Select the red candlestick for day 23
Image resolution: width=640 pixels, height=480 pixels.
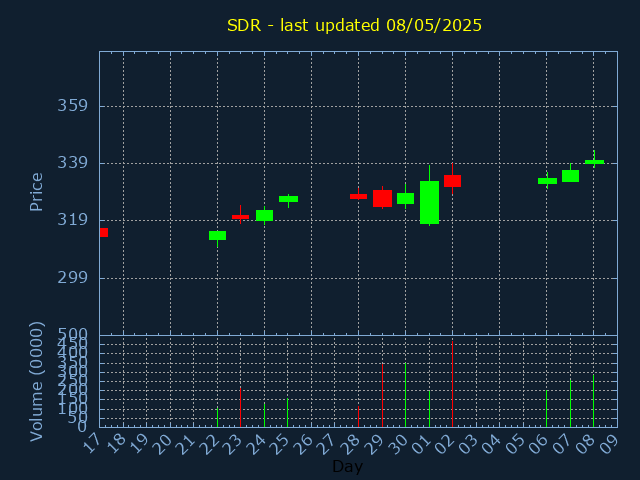click(240, 216)
